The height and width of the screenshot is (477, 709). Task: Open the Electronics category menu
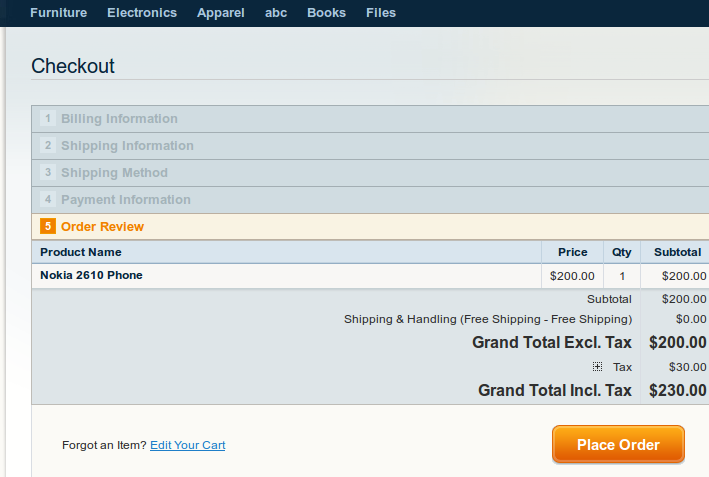(142, 13)
